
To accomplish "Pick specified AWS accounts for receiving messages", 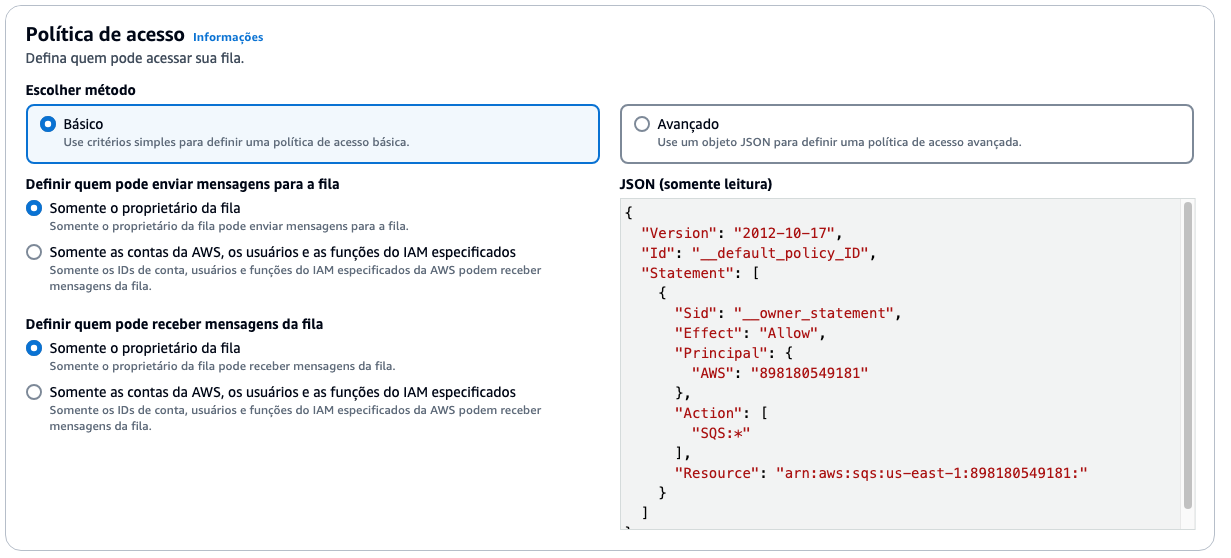I will click(35, 392).
